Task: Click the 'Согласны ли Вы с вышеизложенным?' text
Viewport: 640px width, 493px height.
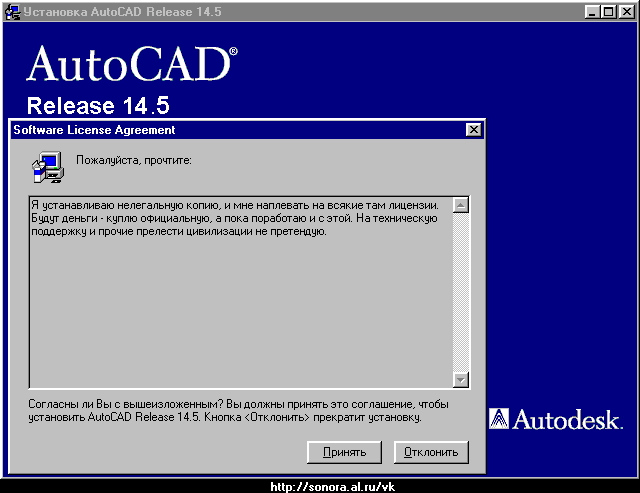Action: (126, 404)
